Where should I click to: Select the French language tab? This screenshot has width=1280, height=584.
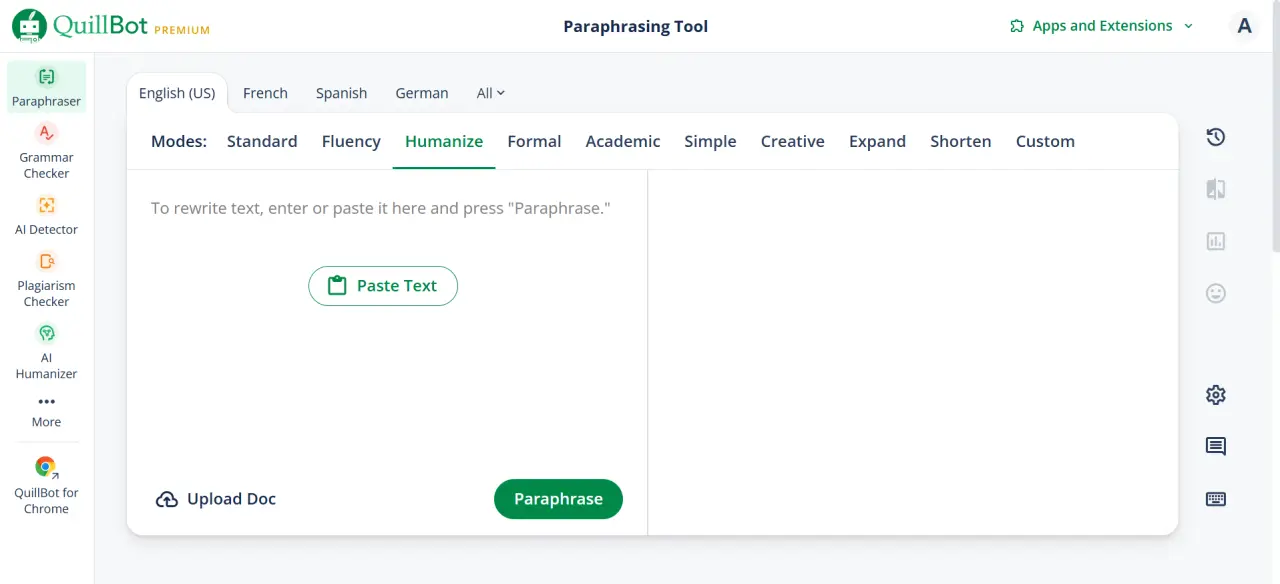(265, 93)
